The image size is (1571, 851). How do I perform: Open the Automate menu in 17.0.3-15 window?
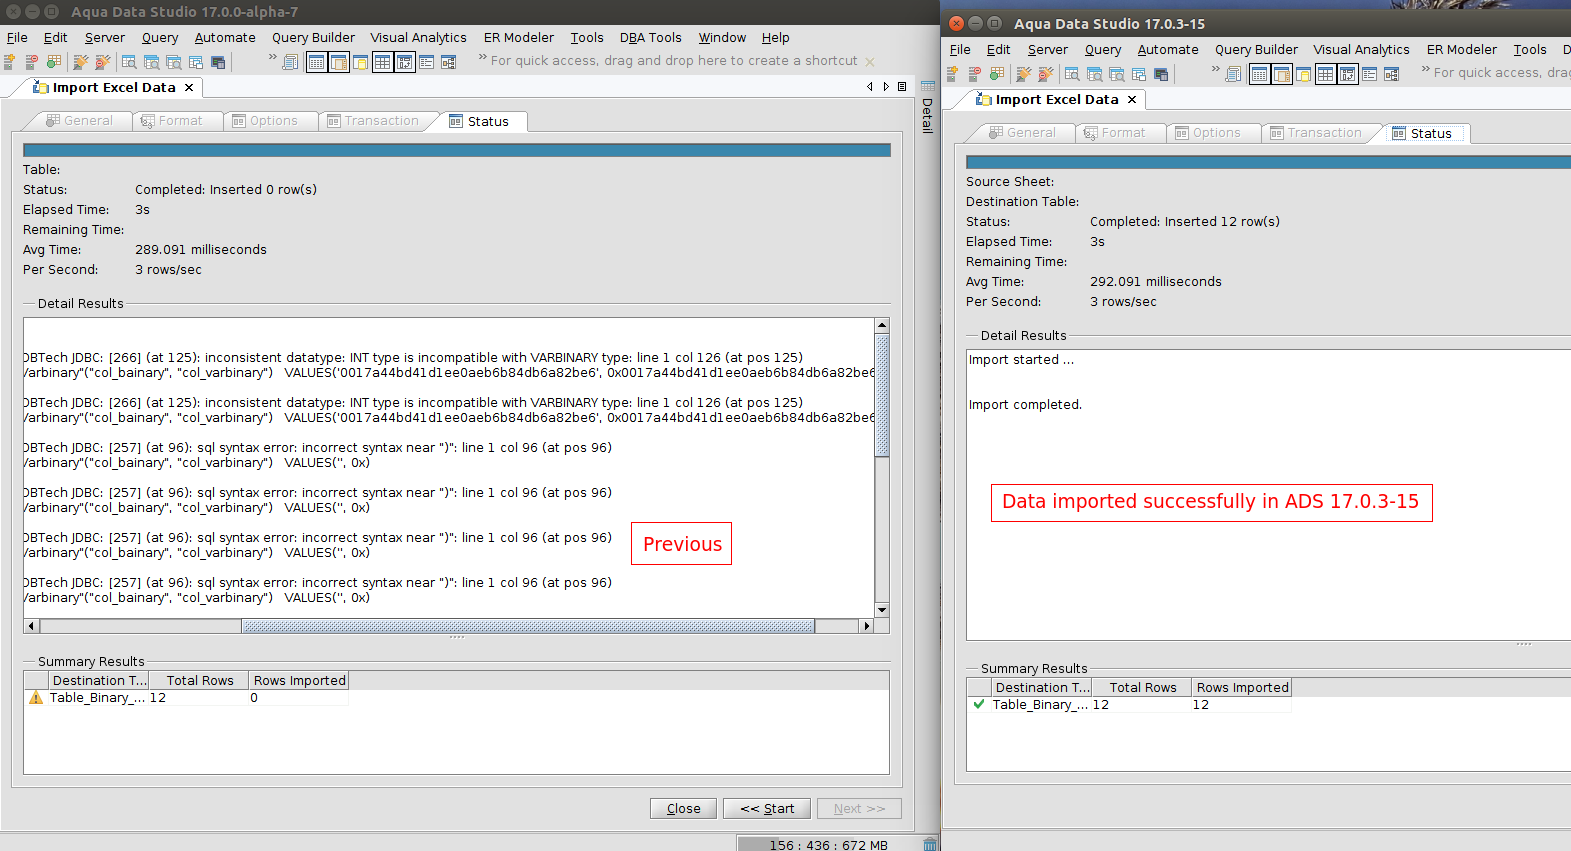pos(1168,50)
